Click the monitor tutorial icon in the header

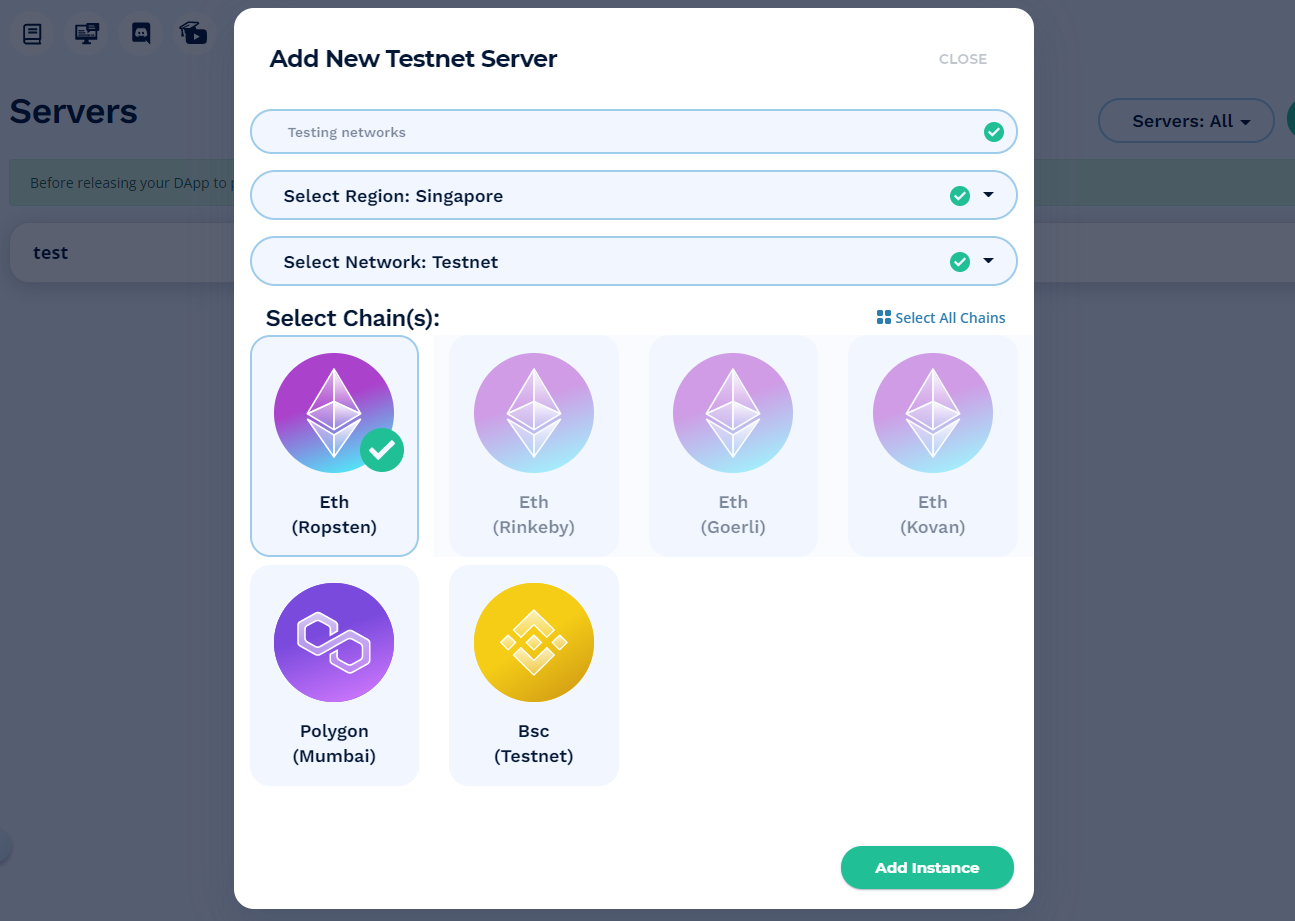pyautogui.click(x=87, y=34)
